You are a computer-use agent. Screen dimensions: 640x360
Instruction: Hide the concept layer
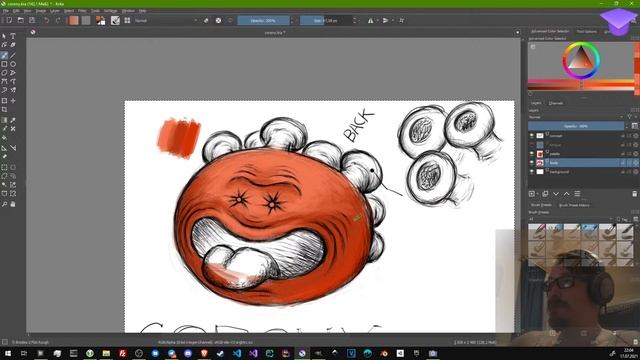[x=531, y=136]
